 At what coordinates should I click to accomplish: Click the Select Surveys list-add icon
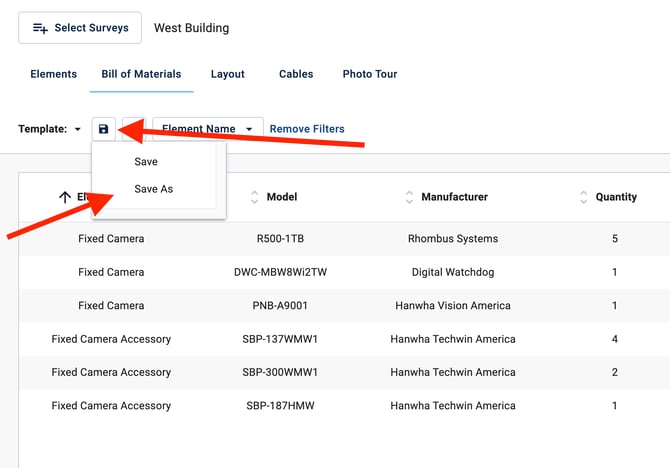point(40,28)
